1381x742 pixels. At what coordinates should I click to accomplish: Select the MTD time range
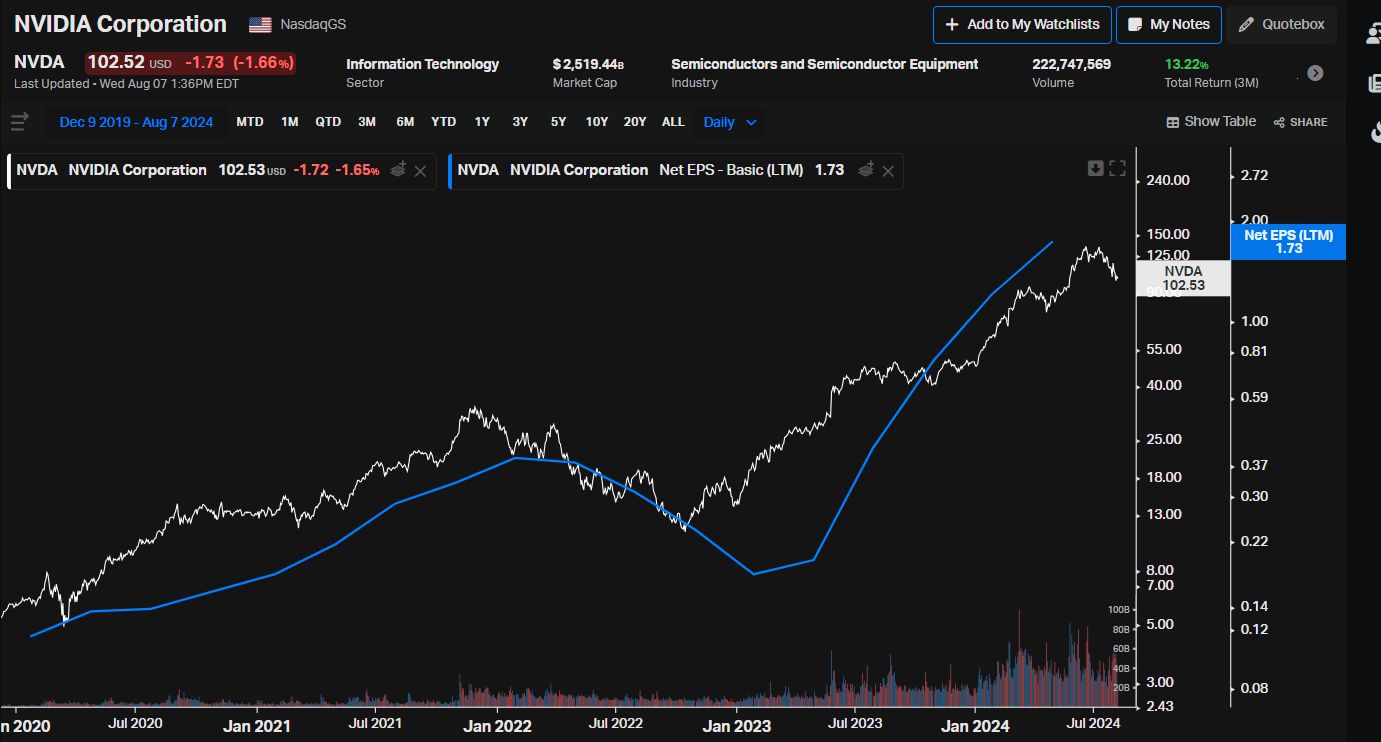250,122
